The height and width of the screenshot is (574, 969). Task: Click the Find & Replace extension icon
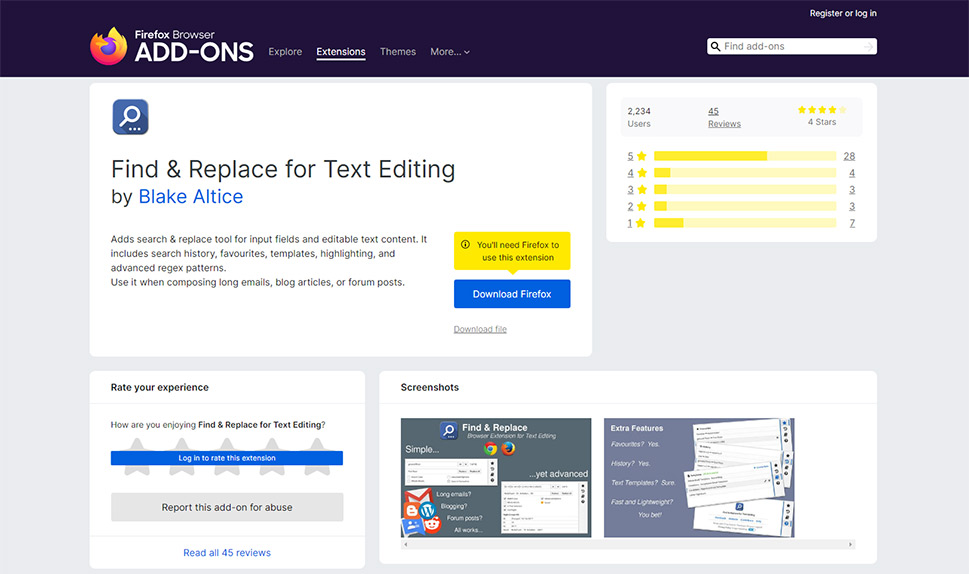(x=130, y=117)
